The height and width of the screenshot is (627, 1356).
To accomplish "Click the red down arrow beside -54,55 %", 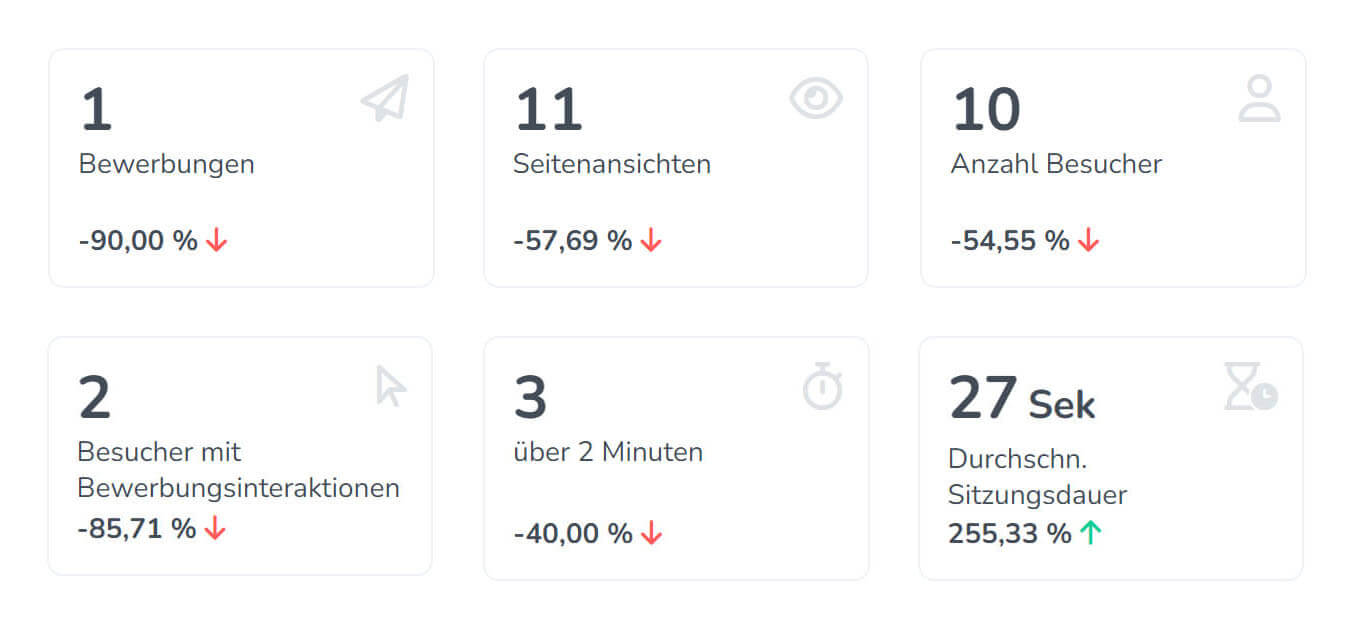I will (x=1088, y=240).
